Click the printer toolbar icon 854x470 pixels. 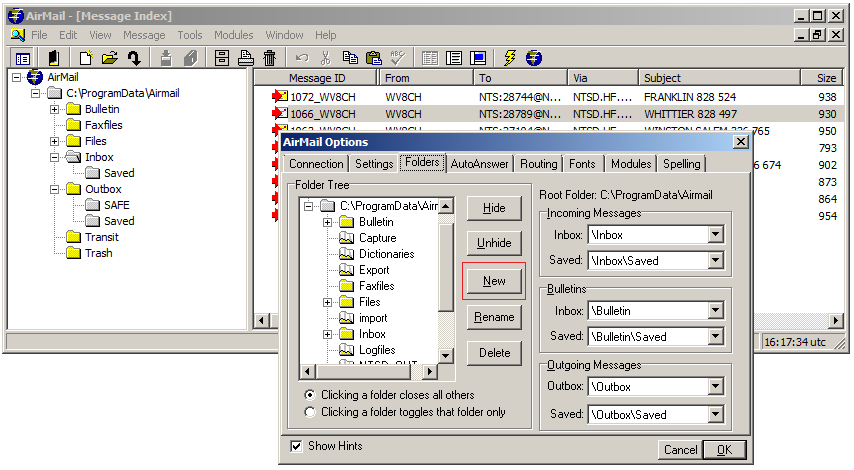[246, 58]
